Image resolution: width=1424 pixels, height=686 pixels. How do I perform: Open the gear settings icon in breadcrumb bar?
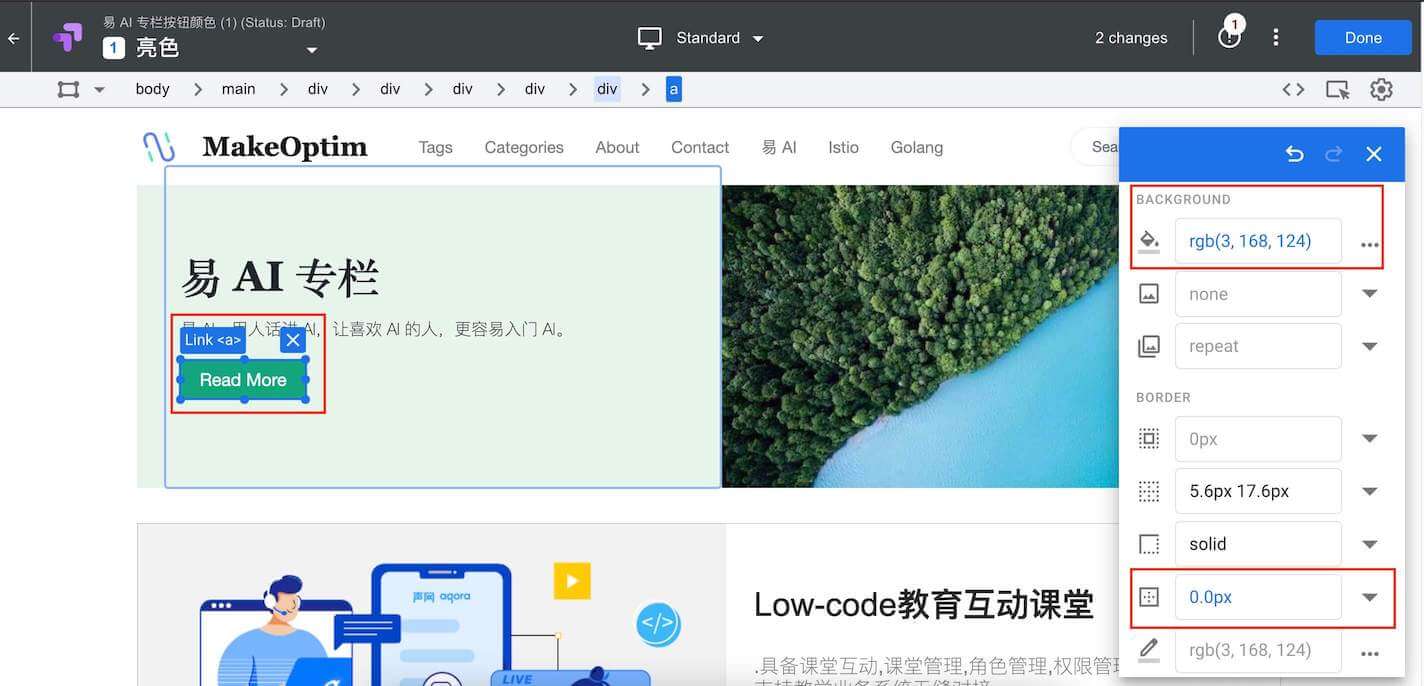coord(1381,89)
